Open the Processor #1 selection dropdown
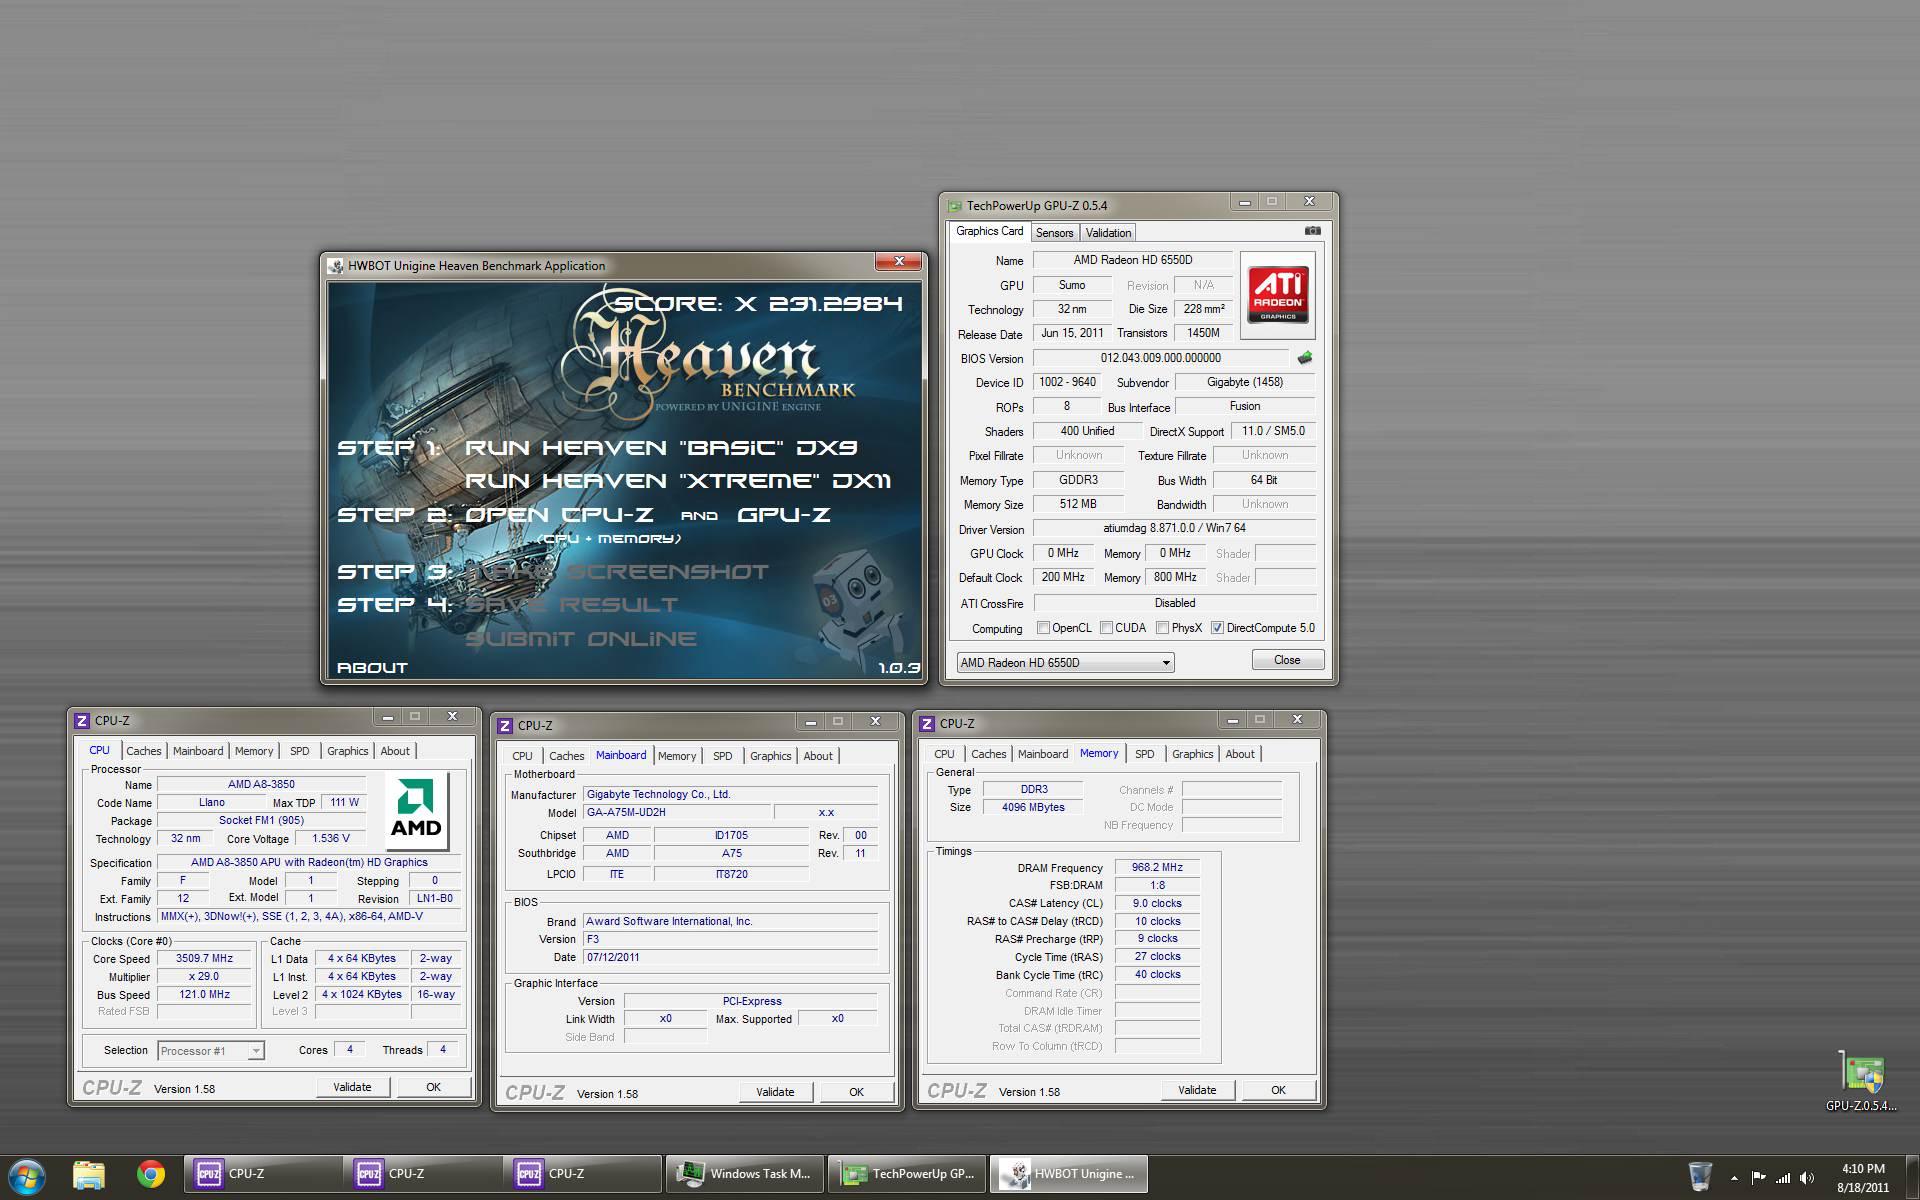This screenshot has width=1920, height=1200. click(x=210, y=1050)
